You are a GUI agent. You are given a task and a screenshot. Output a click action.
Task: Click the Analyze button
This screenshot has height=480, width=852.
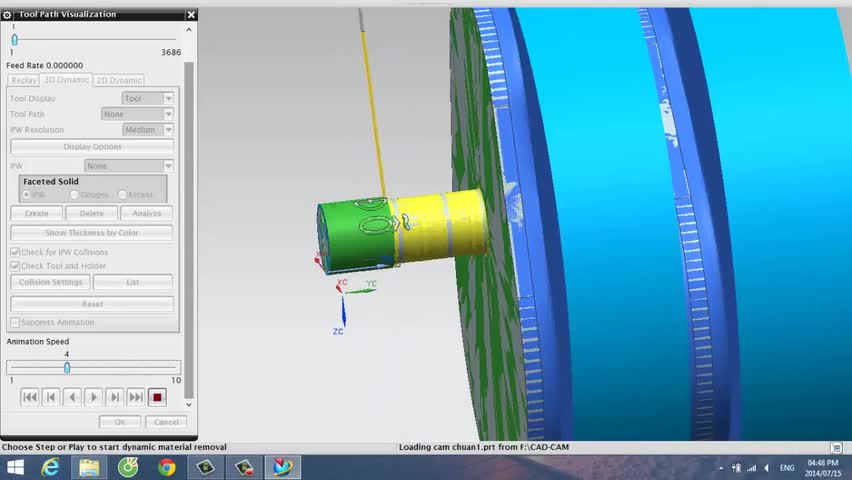(147, 214)
